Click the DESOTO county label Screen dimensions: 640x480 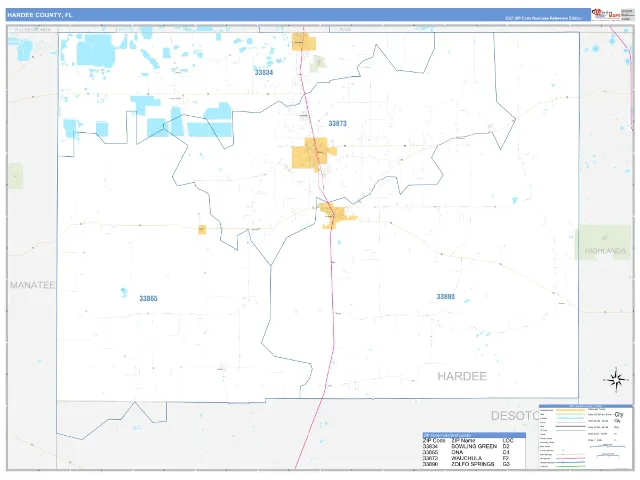click(516, 416)
